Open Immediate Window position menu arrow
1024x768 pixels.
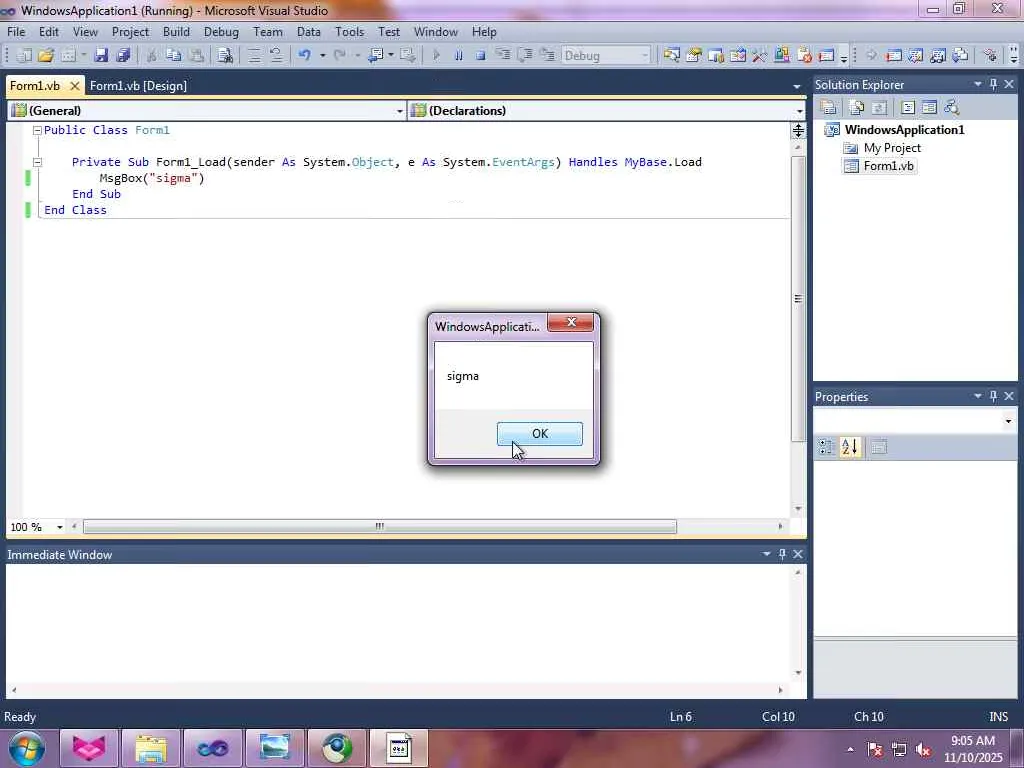766,554
